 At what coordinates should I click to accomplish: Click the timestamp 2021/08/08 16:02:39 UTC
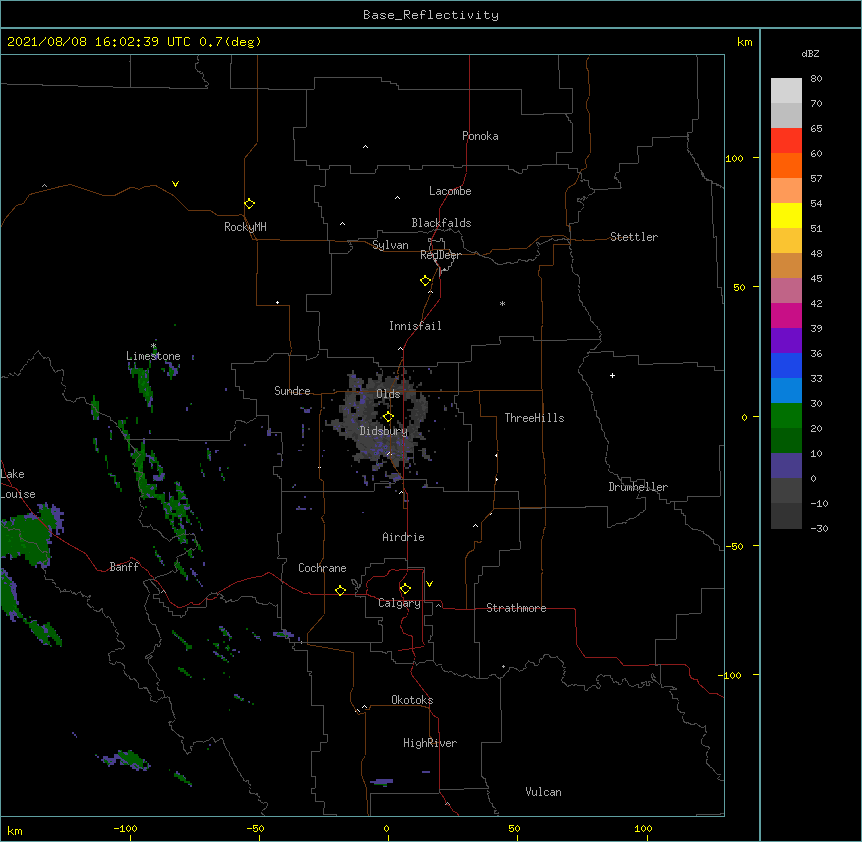pyautogui.click(x=98, y=42)
